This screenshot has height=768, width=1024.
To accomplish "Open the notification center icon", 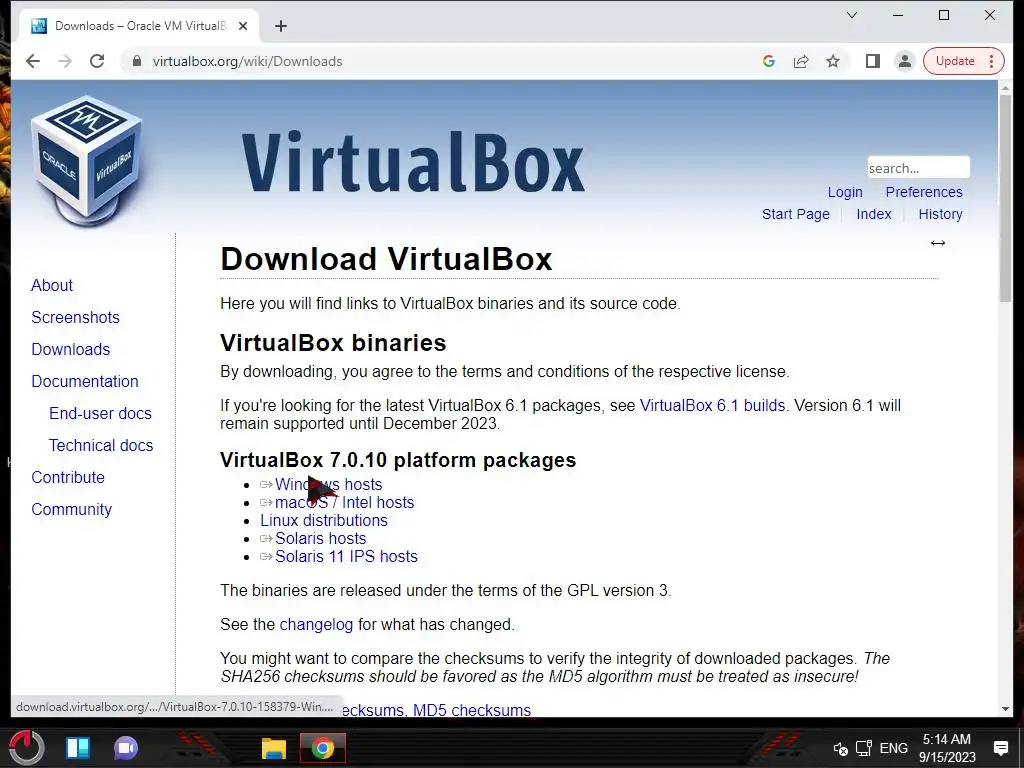I will [x=1000, y=748].
